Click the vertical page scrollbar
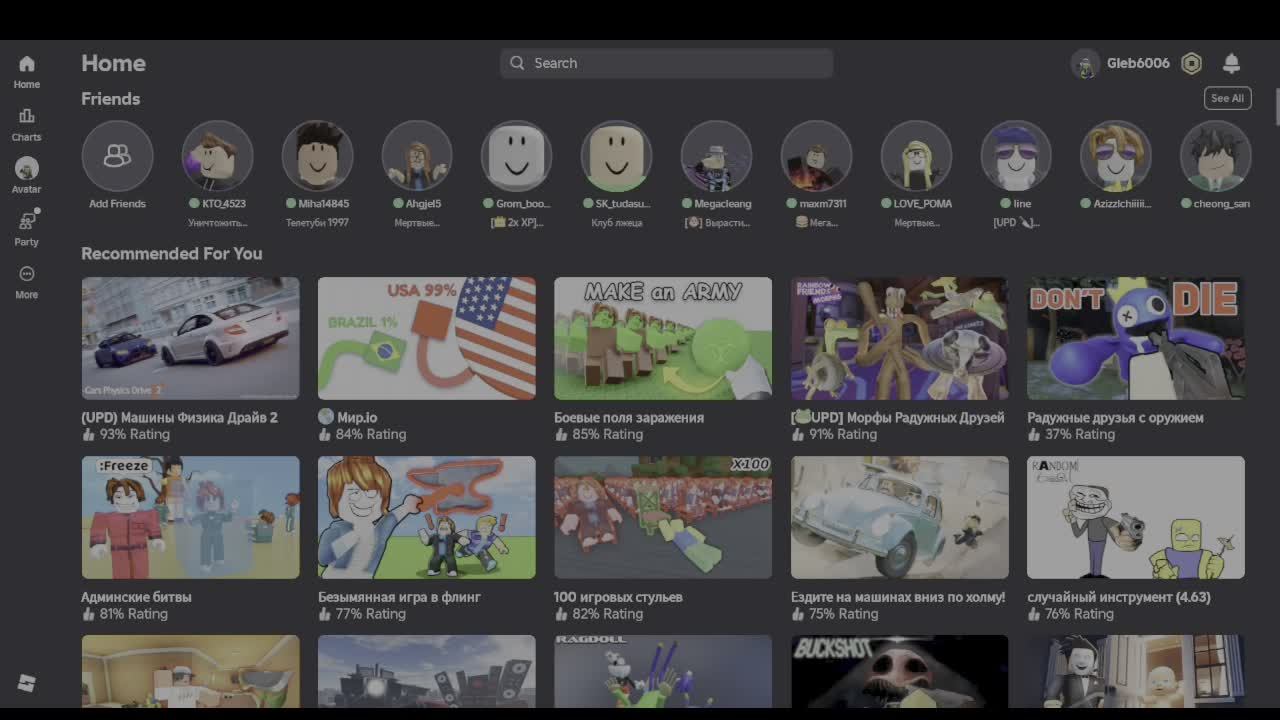Screen dimensions: 1280x720 (x=1276, y=106)
